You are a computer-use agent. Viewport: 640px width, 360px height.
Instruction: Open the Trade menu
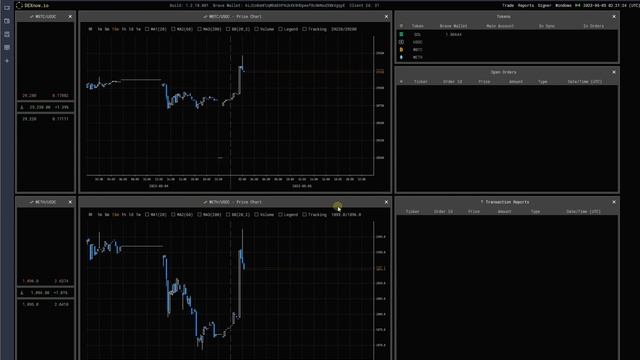coord(508,6)
